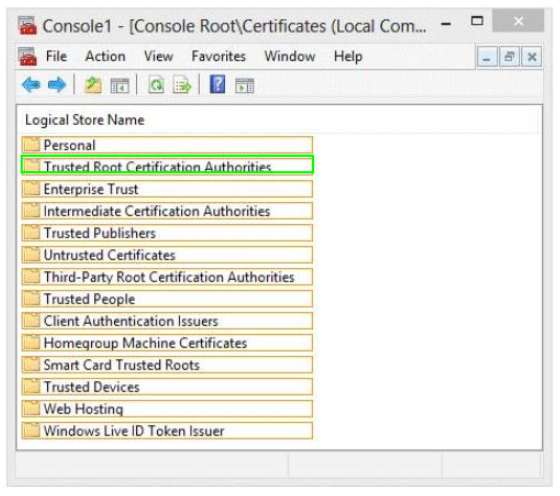The width and height of the screenshot is (560, 496).
Task: Click the Personal folder icon
Action: click(31, 145)
